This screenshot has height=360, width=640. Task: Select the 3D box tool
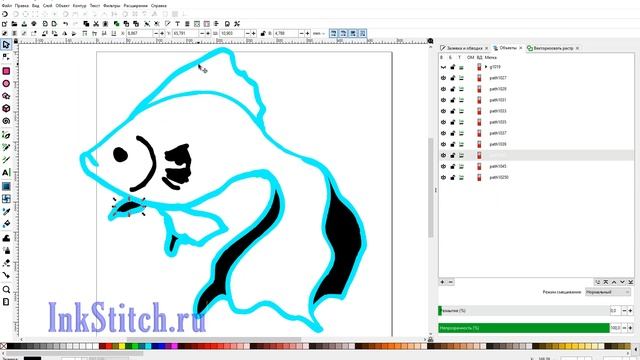[6, 108]
